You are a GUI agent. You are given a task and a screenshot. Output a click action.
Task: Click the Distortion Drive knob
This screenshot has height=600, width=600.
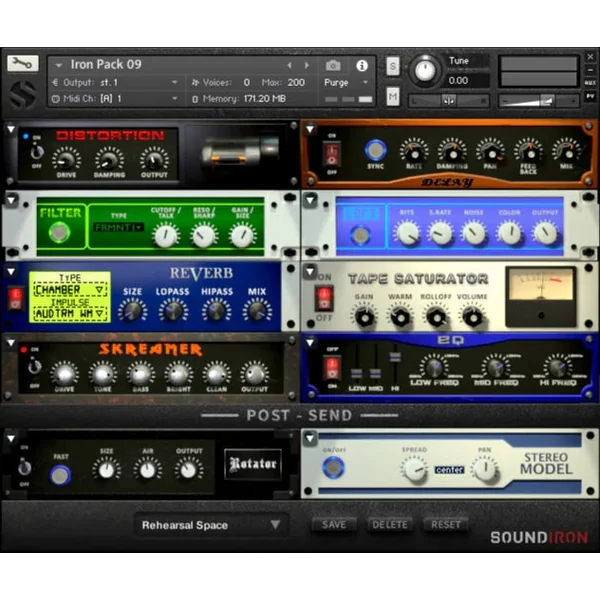click(66, 160)
